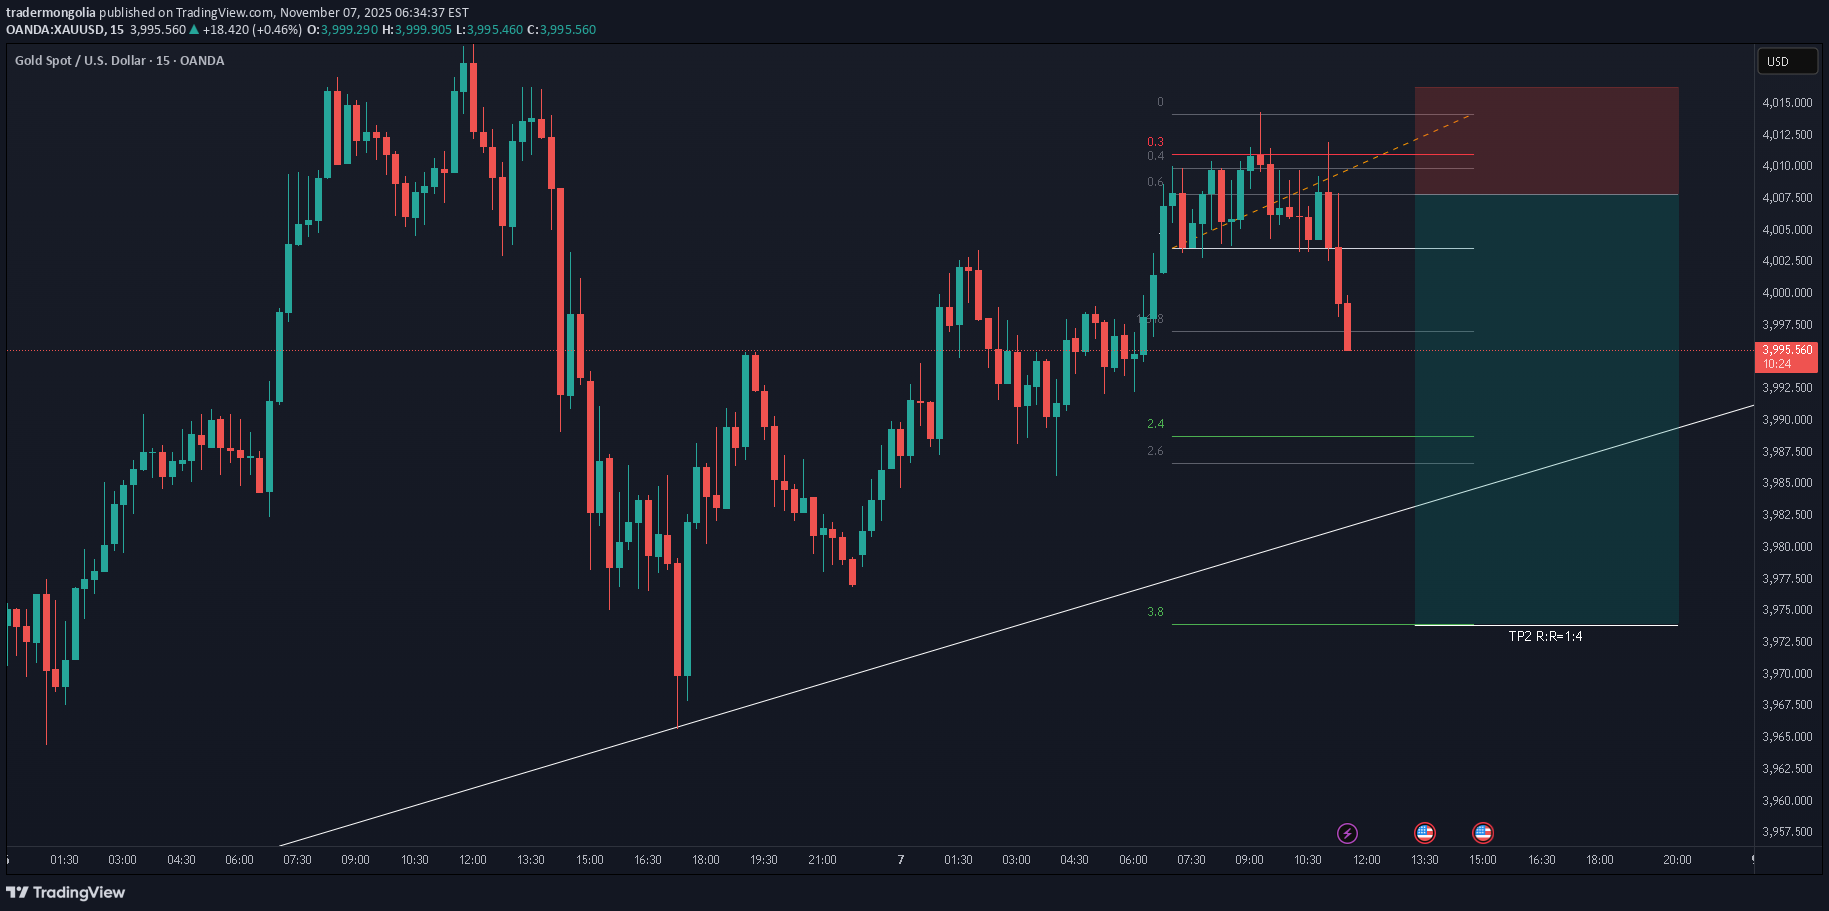Select the TP2 R:R=1:4 label
This screenshot has width=1829, height=911.
[1545, 636]
